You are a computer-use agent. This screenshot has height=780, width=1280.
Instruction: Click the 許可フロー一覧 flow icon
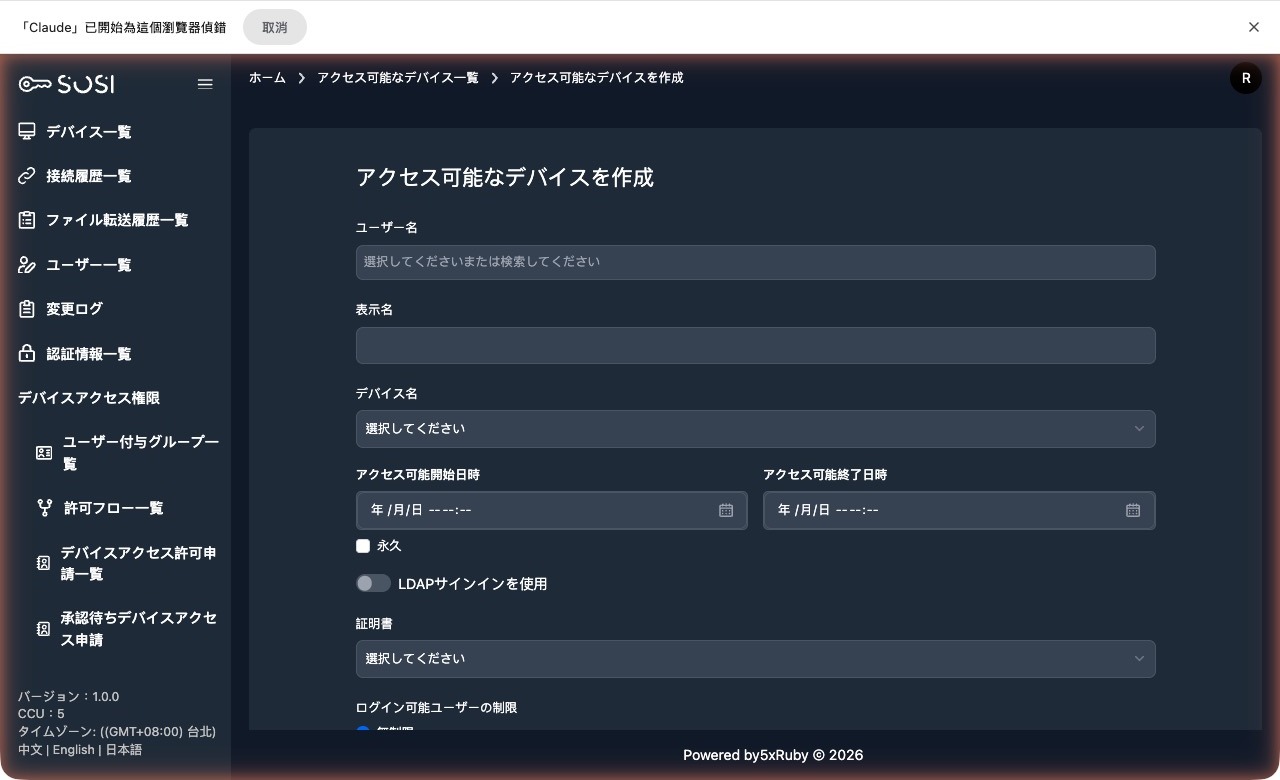(x=44, y=507)
